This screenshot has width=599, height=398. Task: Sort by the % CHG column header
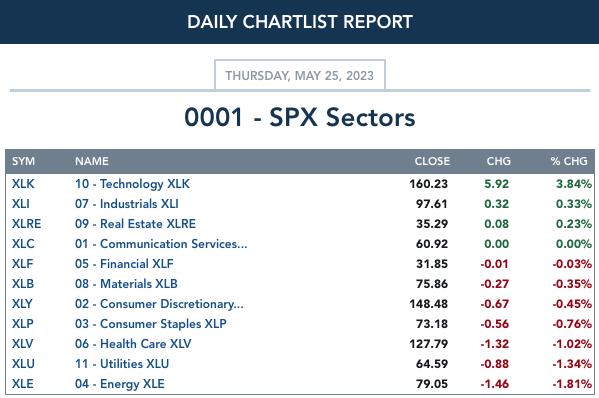569,161
